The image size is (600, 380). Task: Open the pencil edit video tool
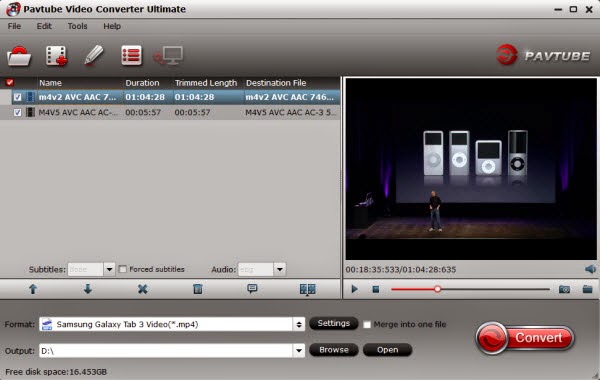pyautogui.click(x=94, y=55)
